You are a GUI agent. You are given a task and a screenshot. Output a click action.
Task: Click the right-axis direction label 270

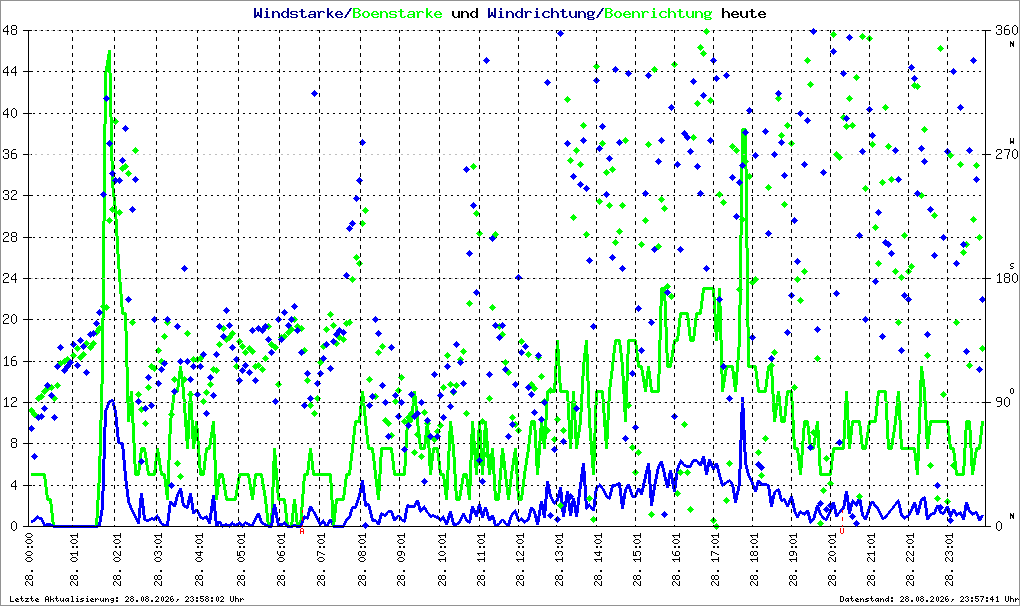[1006, 154]
